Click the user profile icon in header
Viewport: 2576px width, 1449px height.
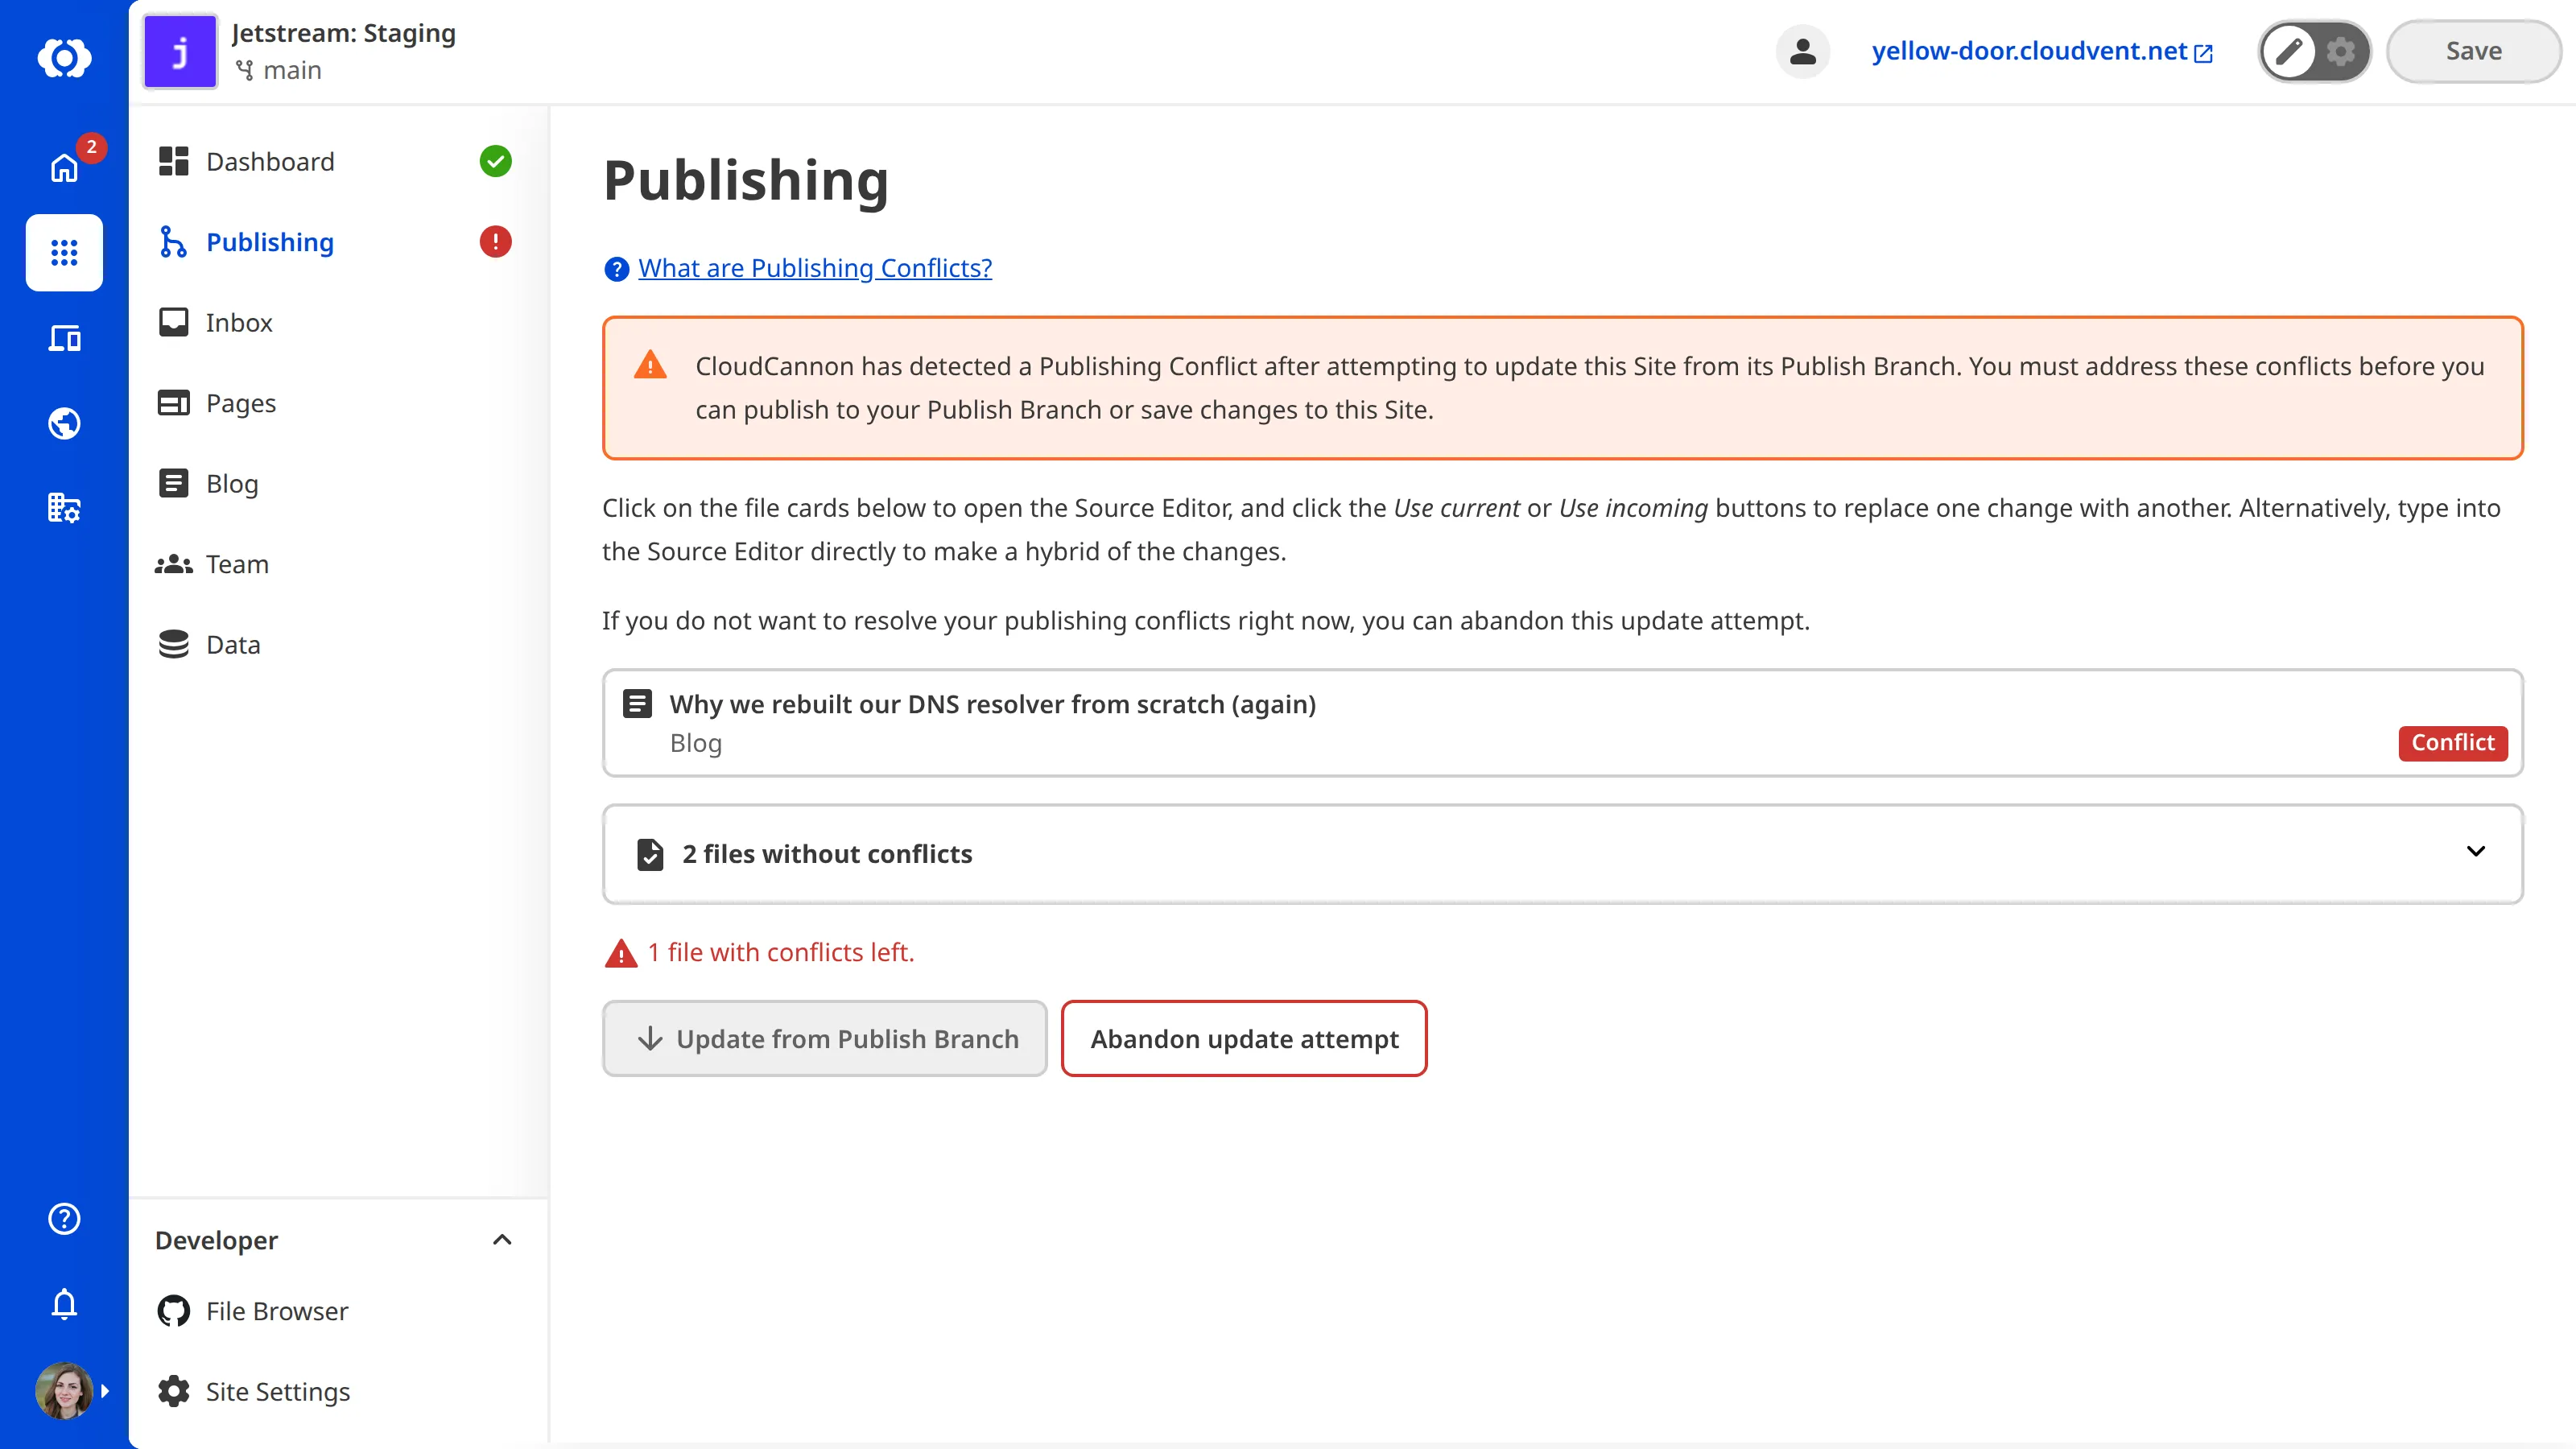pyautogui.click(x=1802, y=51)
